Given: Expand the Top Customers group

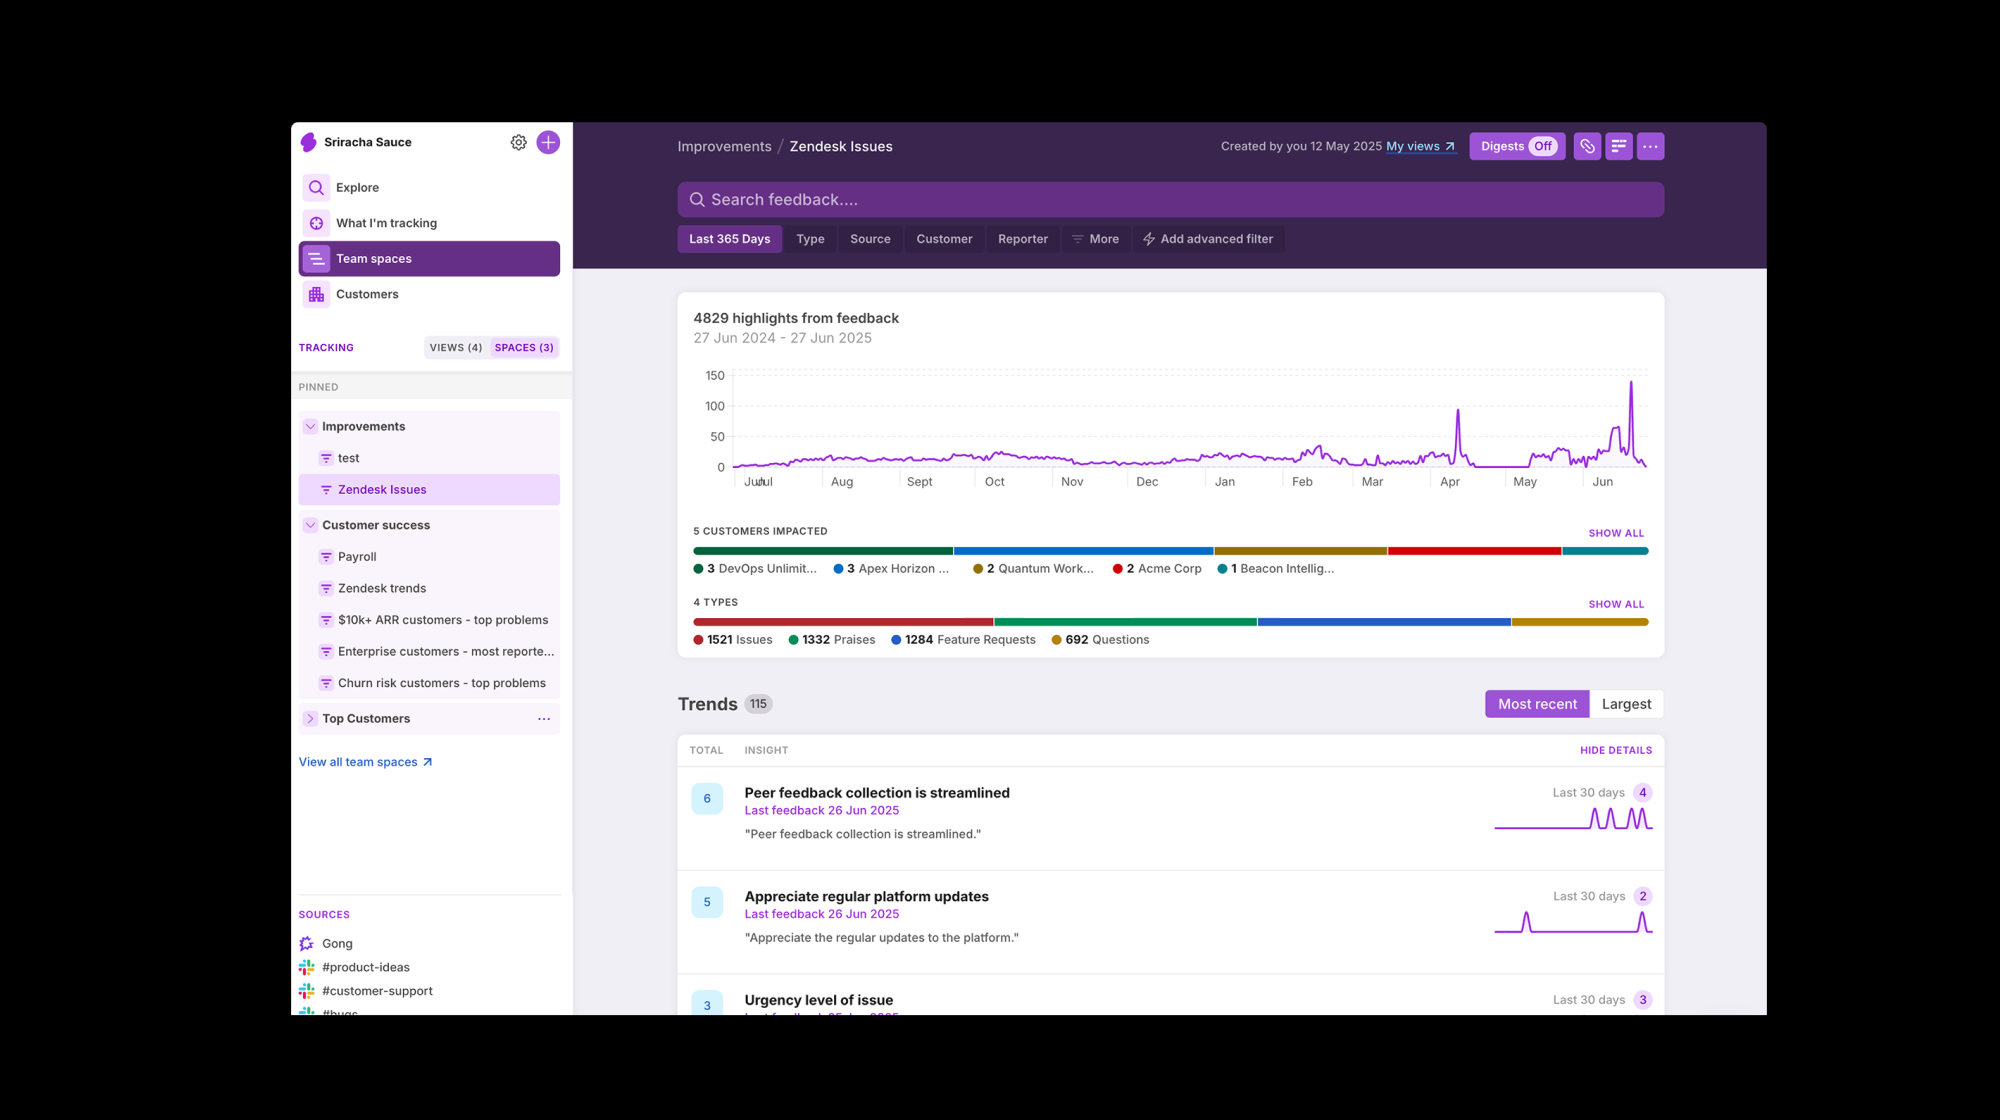Looking at the screenshot, I should (310, 718).
